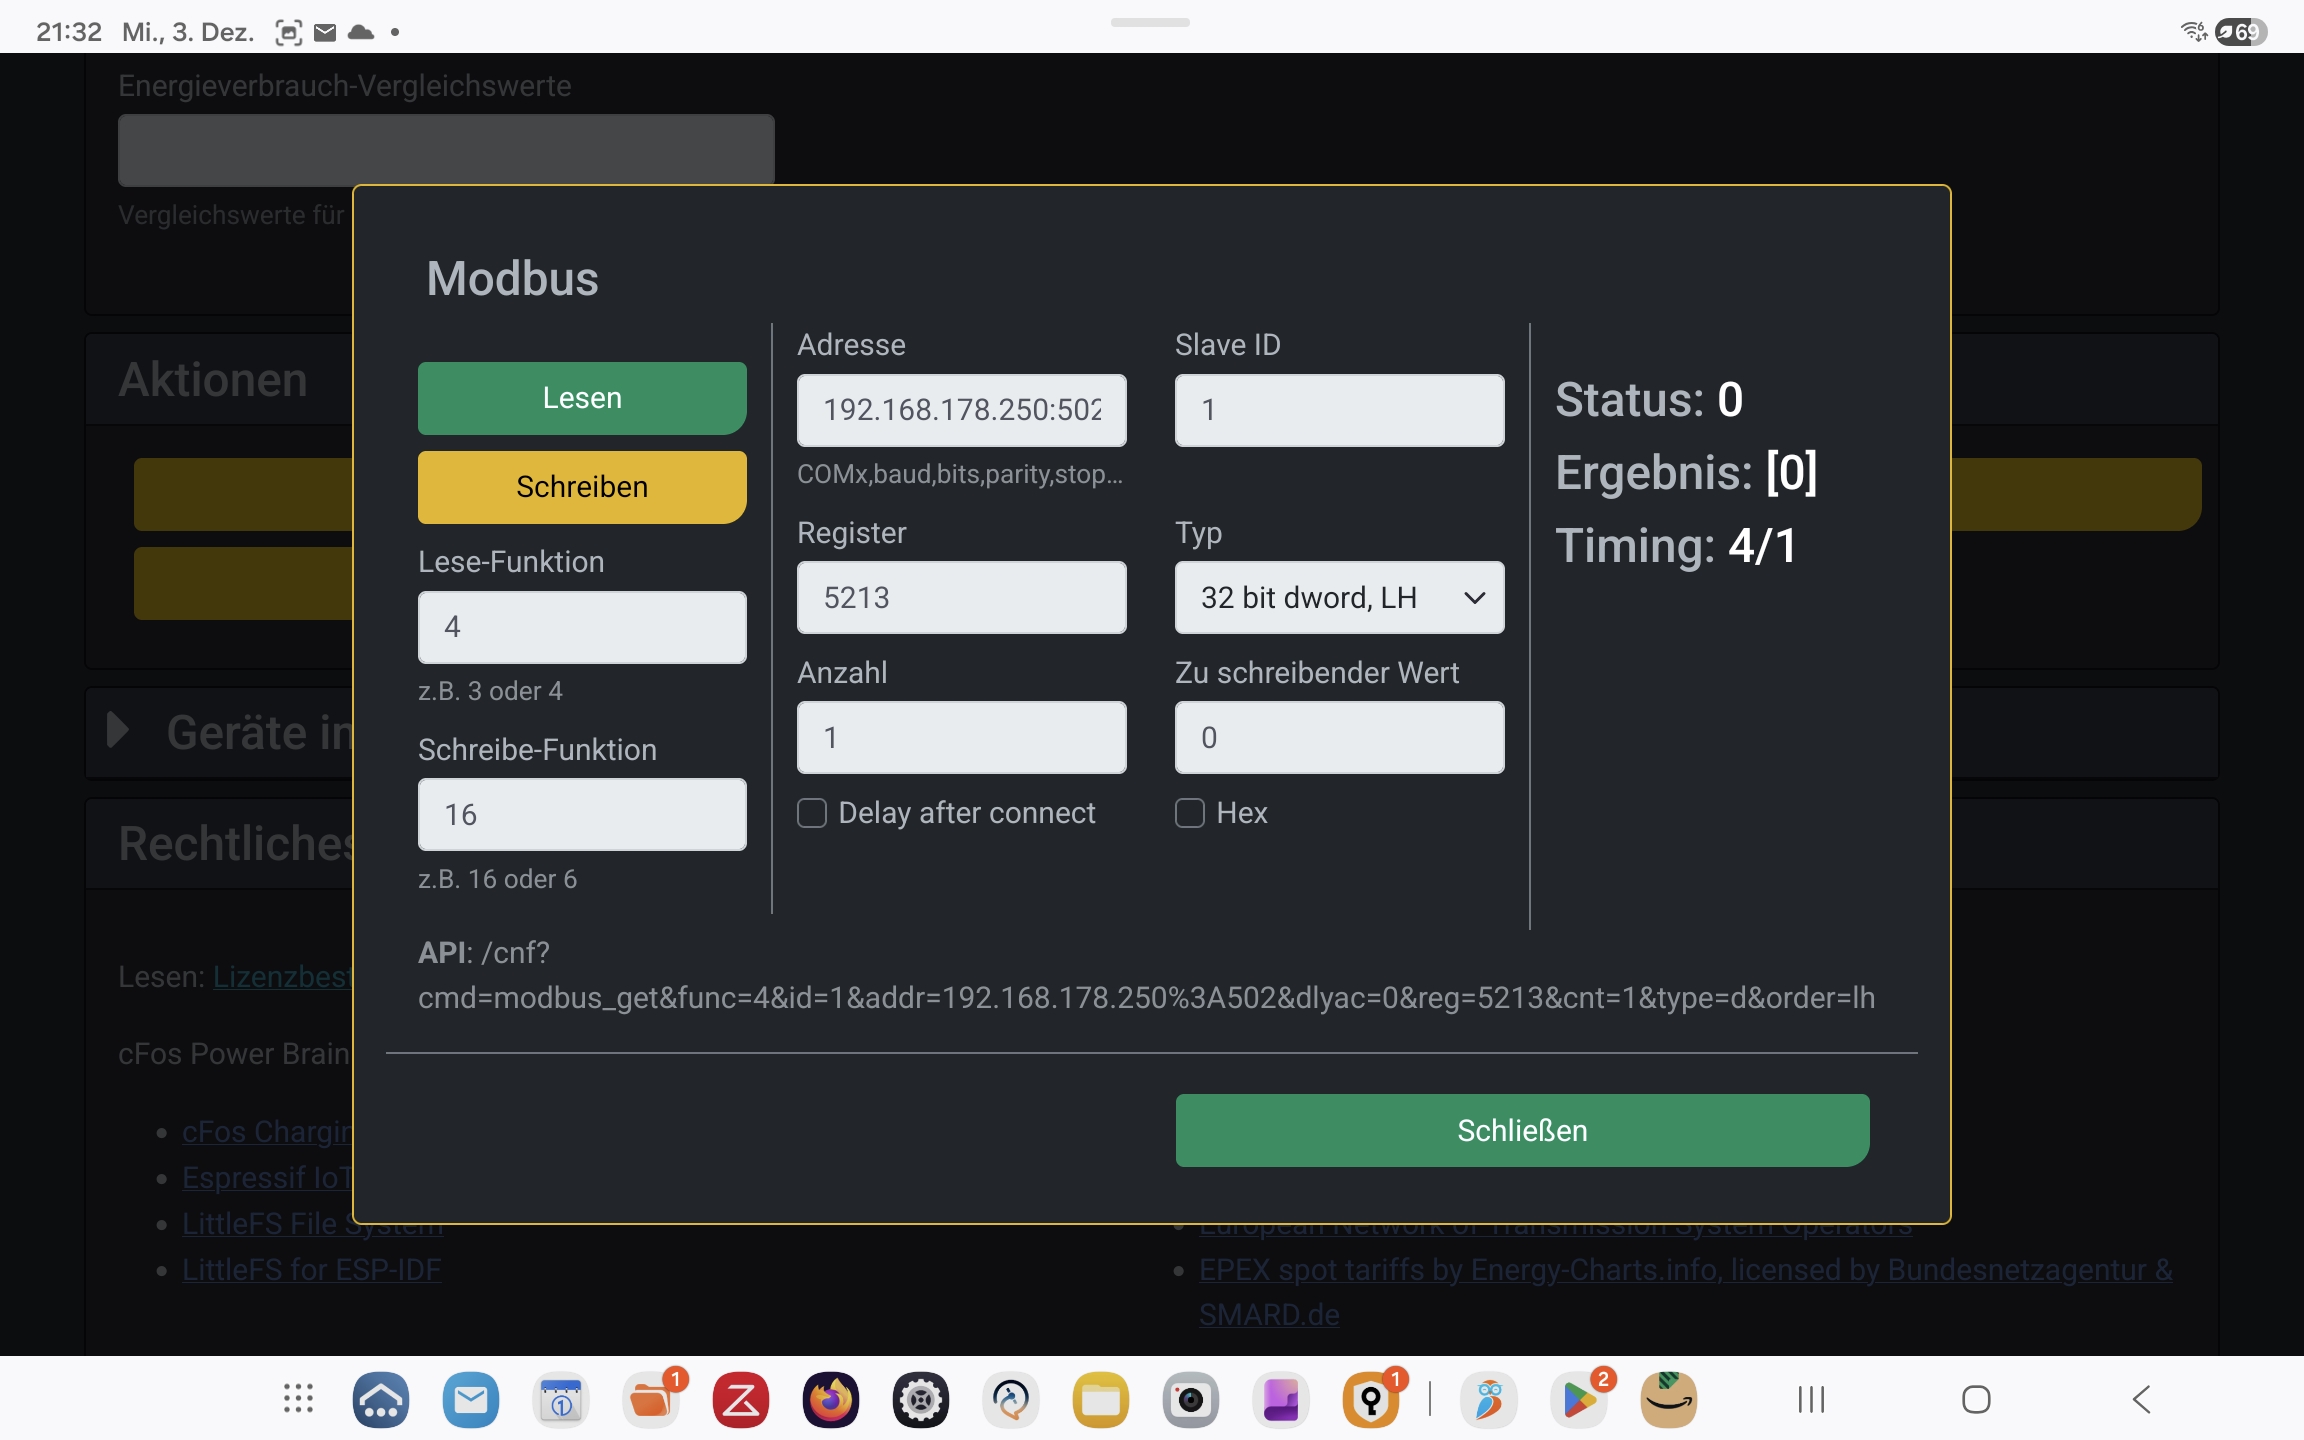Open the LittleFS for ESP-IDF link
Image resolution: width=2304 pixels, height=1440 pixels.
pyautogui.click(x=311, y=1269)
